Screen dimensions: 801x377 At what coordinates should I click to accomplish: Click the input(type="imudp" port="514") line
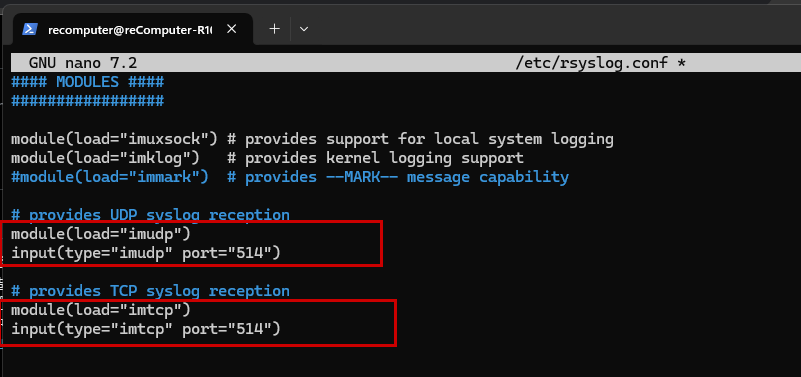pyautogui.click(x=146, y=253)
